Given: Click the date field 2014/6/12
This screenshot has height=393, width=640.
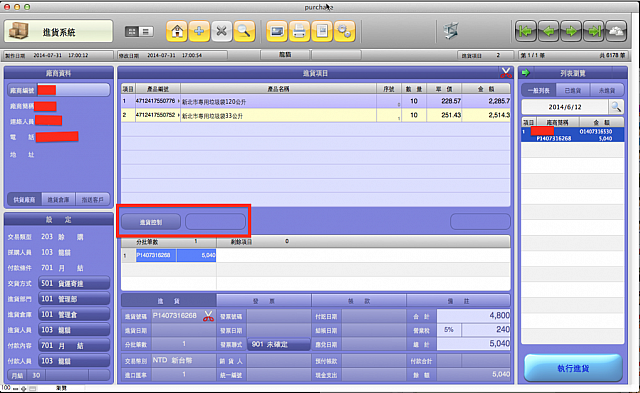Looking at the screenshot, I should pos(565,107).
